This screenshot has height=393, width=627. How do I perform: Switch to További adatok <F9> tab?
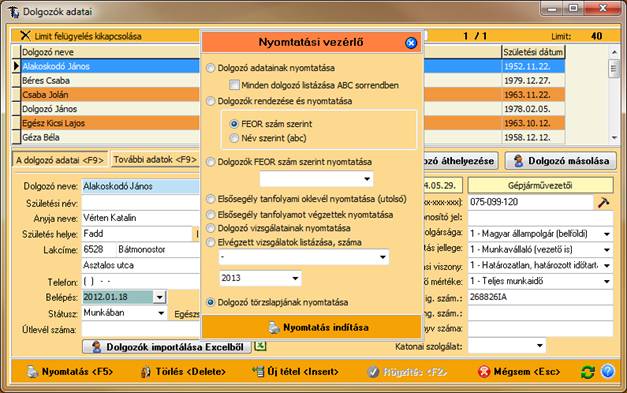[x=155, y=160]
